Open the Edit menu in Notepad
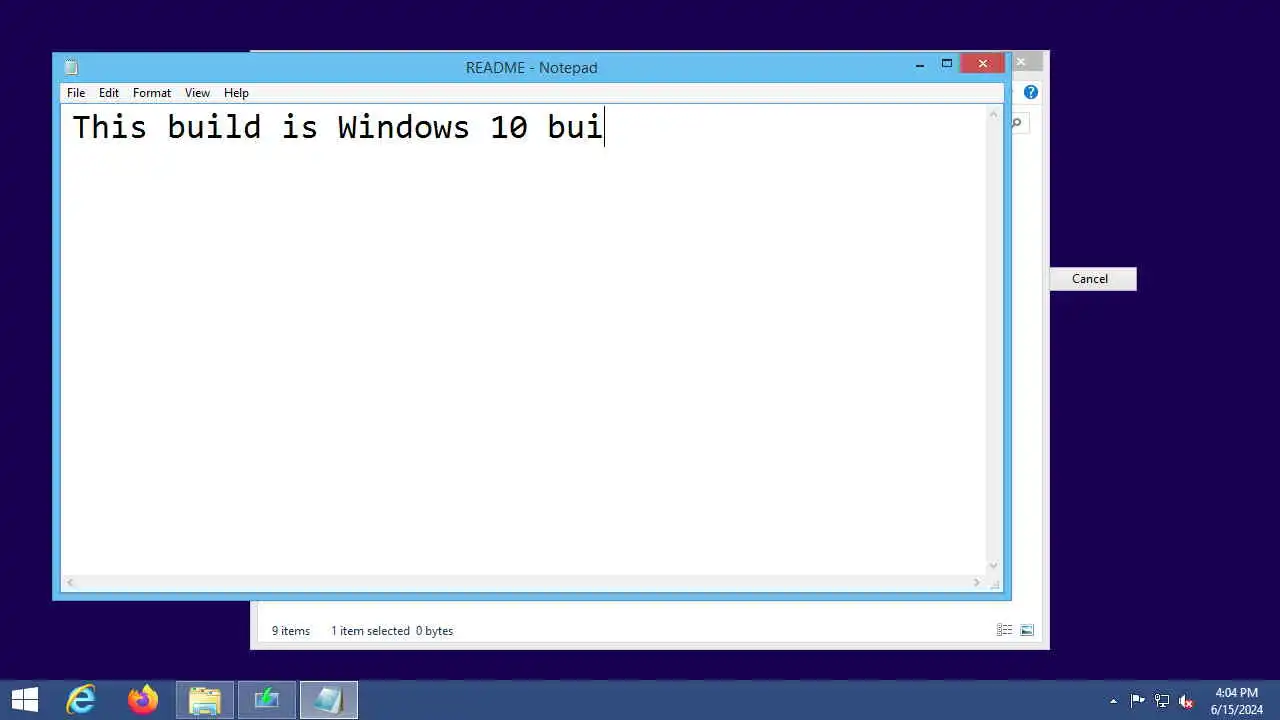This screenshot has height=720, width=1280. (109, 93)
